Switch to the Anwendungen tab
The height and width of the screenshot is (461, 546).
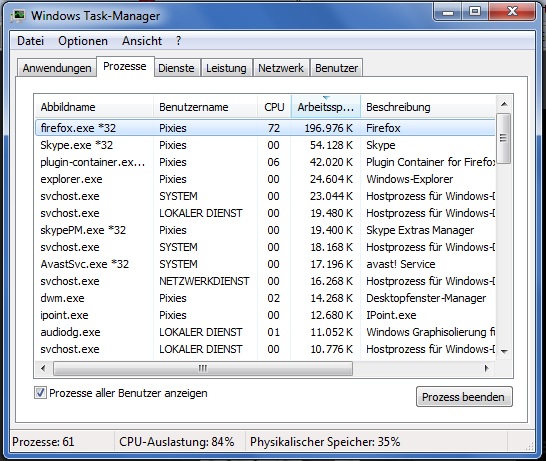pyautogui.click(x=57, y=68)
